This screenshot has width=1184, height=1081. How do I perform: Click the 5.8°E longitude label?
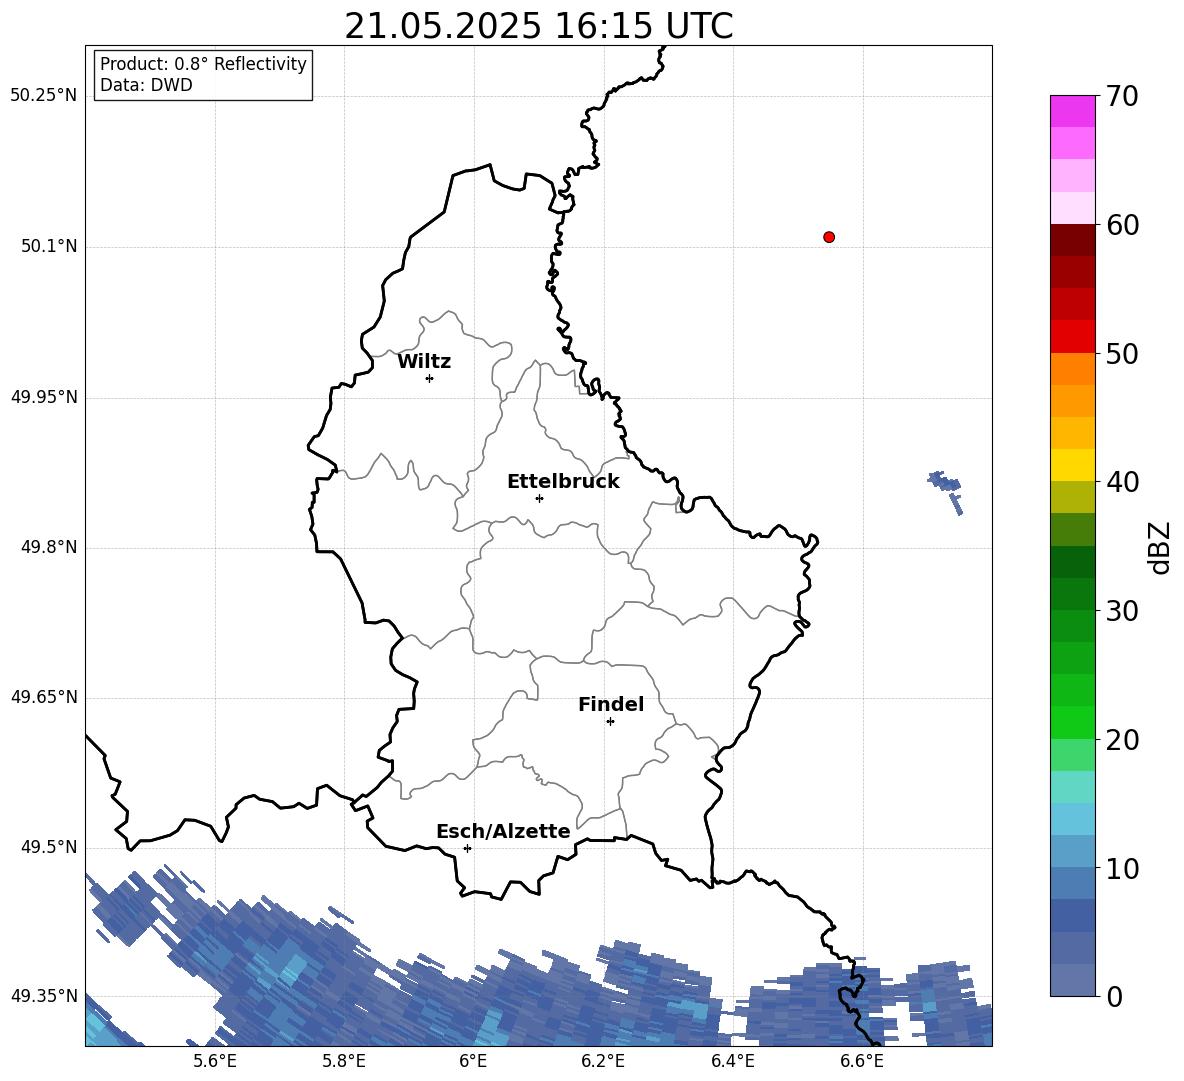[344, 1062]
